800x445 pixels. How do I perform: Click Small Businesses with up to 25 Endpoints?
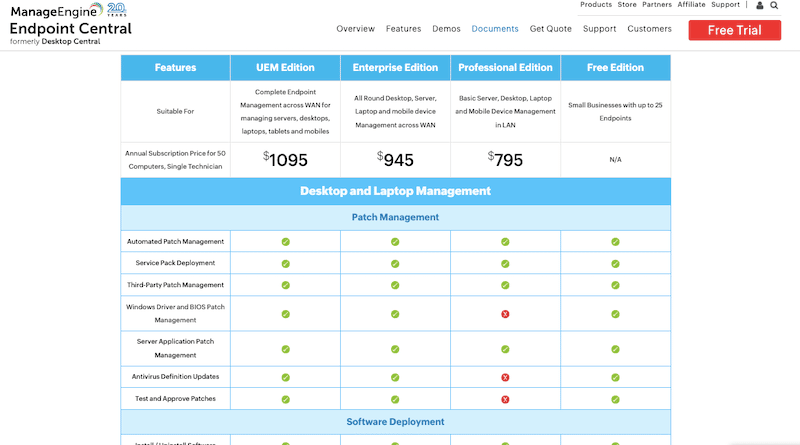click(x=615, y=111)
